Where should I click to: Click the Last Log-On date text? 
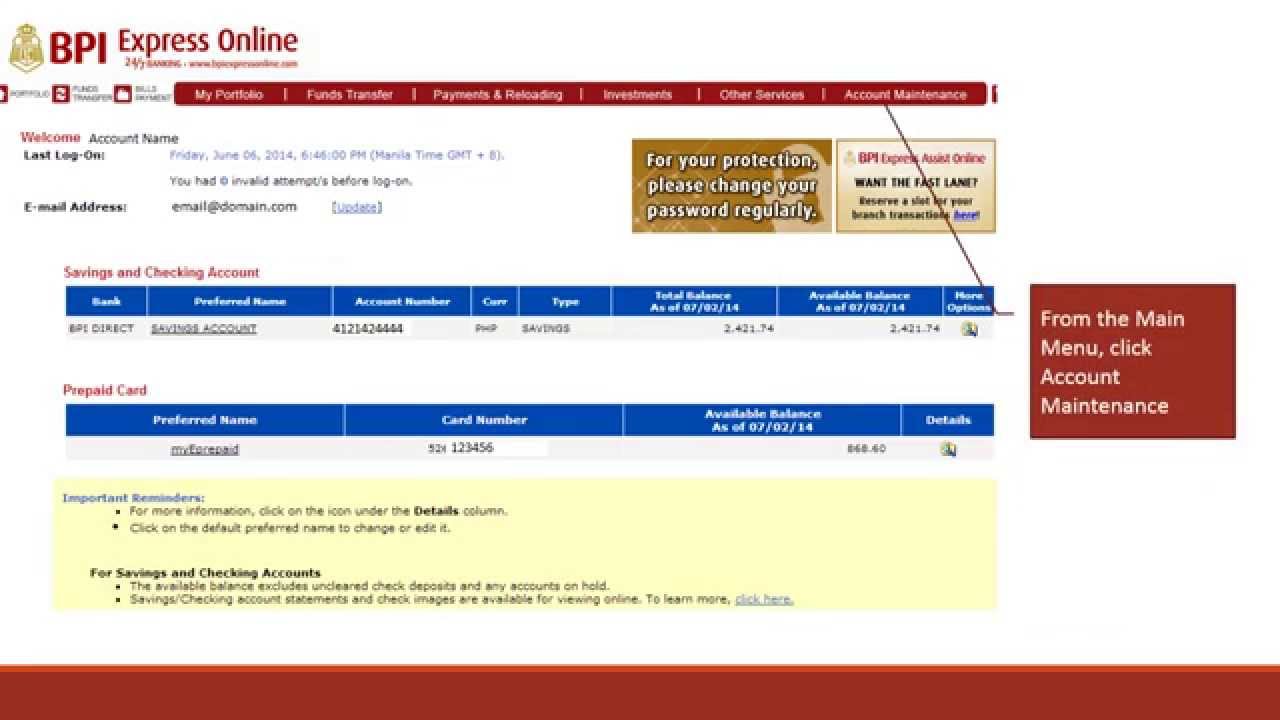[337, 155]
